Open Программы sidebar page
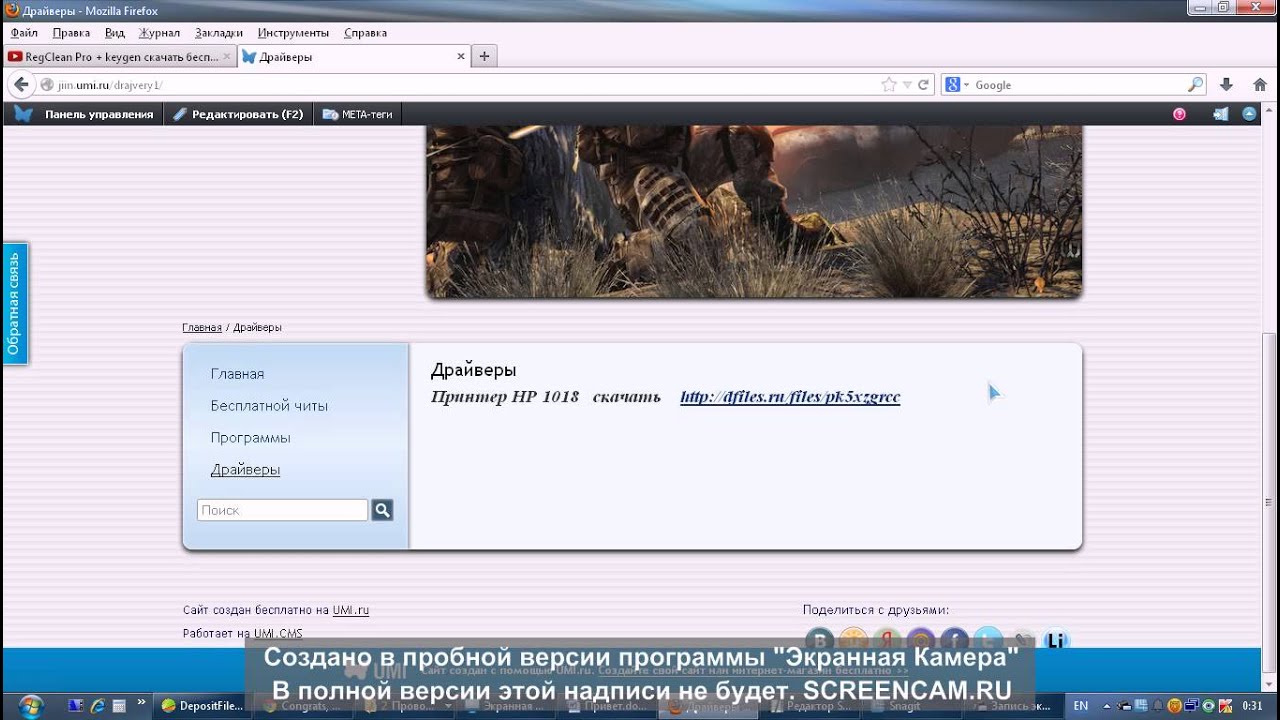Viewport: 1280px width, 720px height. click(x=250, y=437)
